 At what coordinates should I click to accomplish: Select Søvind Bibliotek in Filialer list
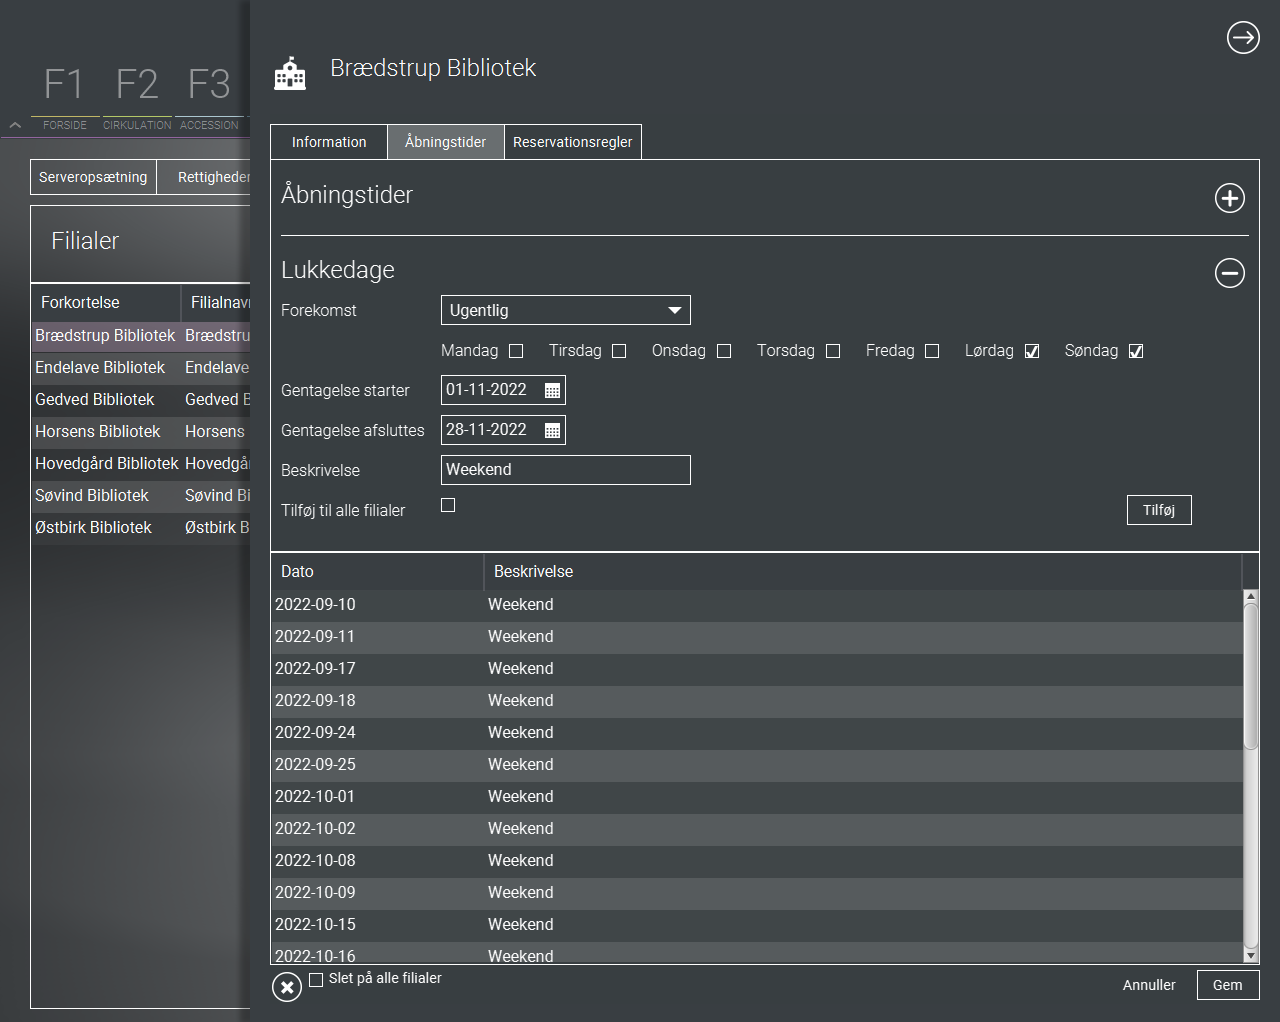[x=140, y=495]
